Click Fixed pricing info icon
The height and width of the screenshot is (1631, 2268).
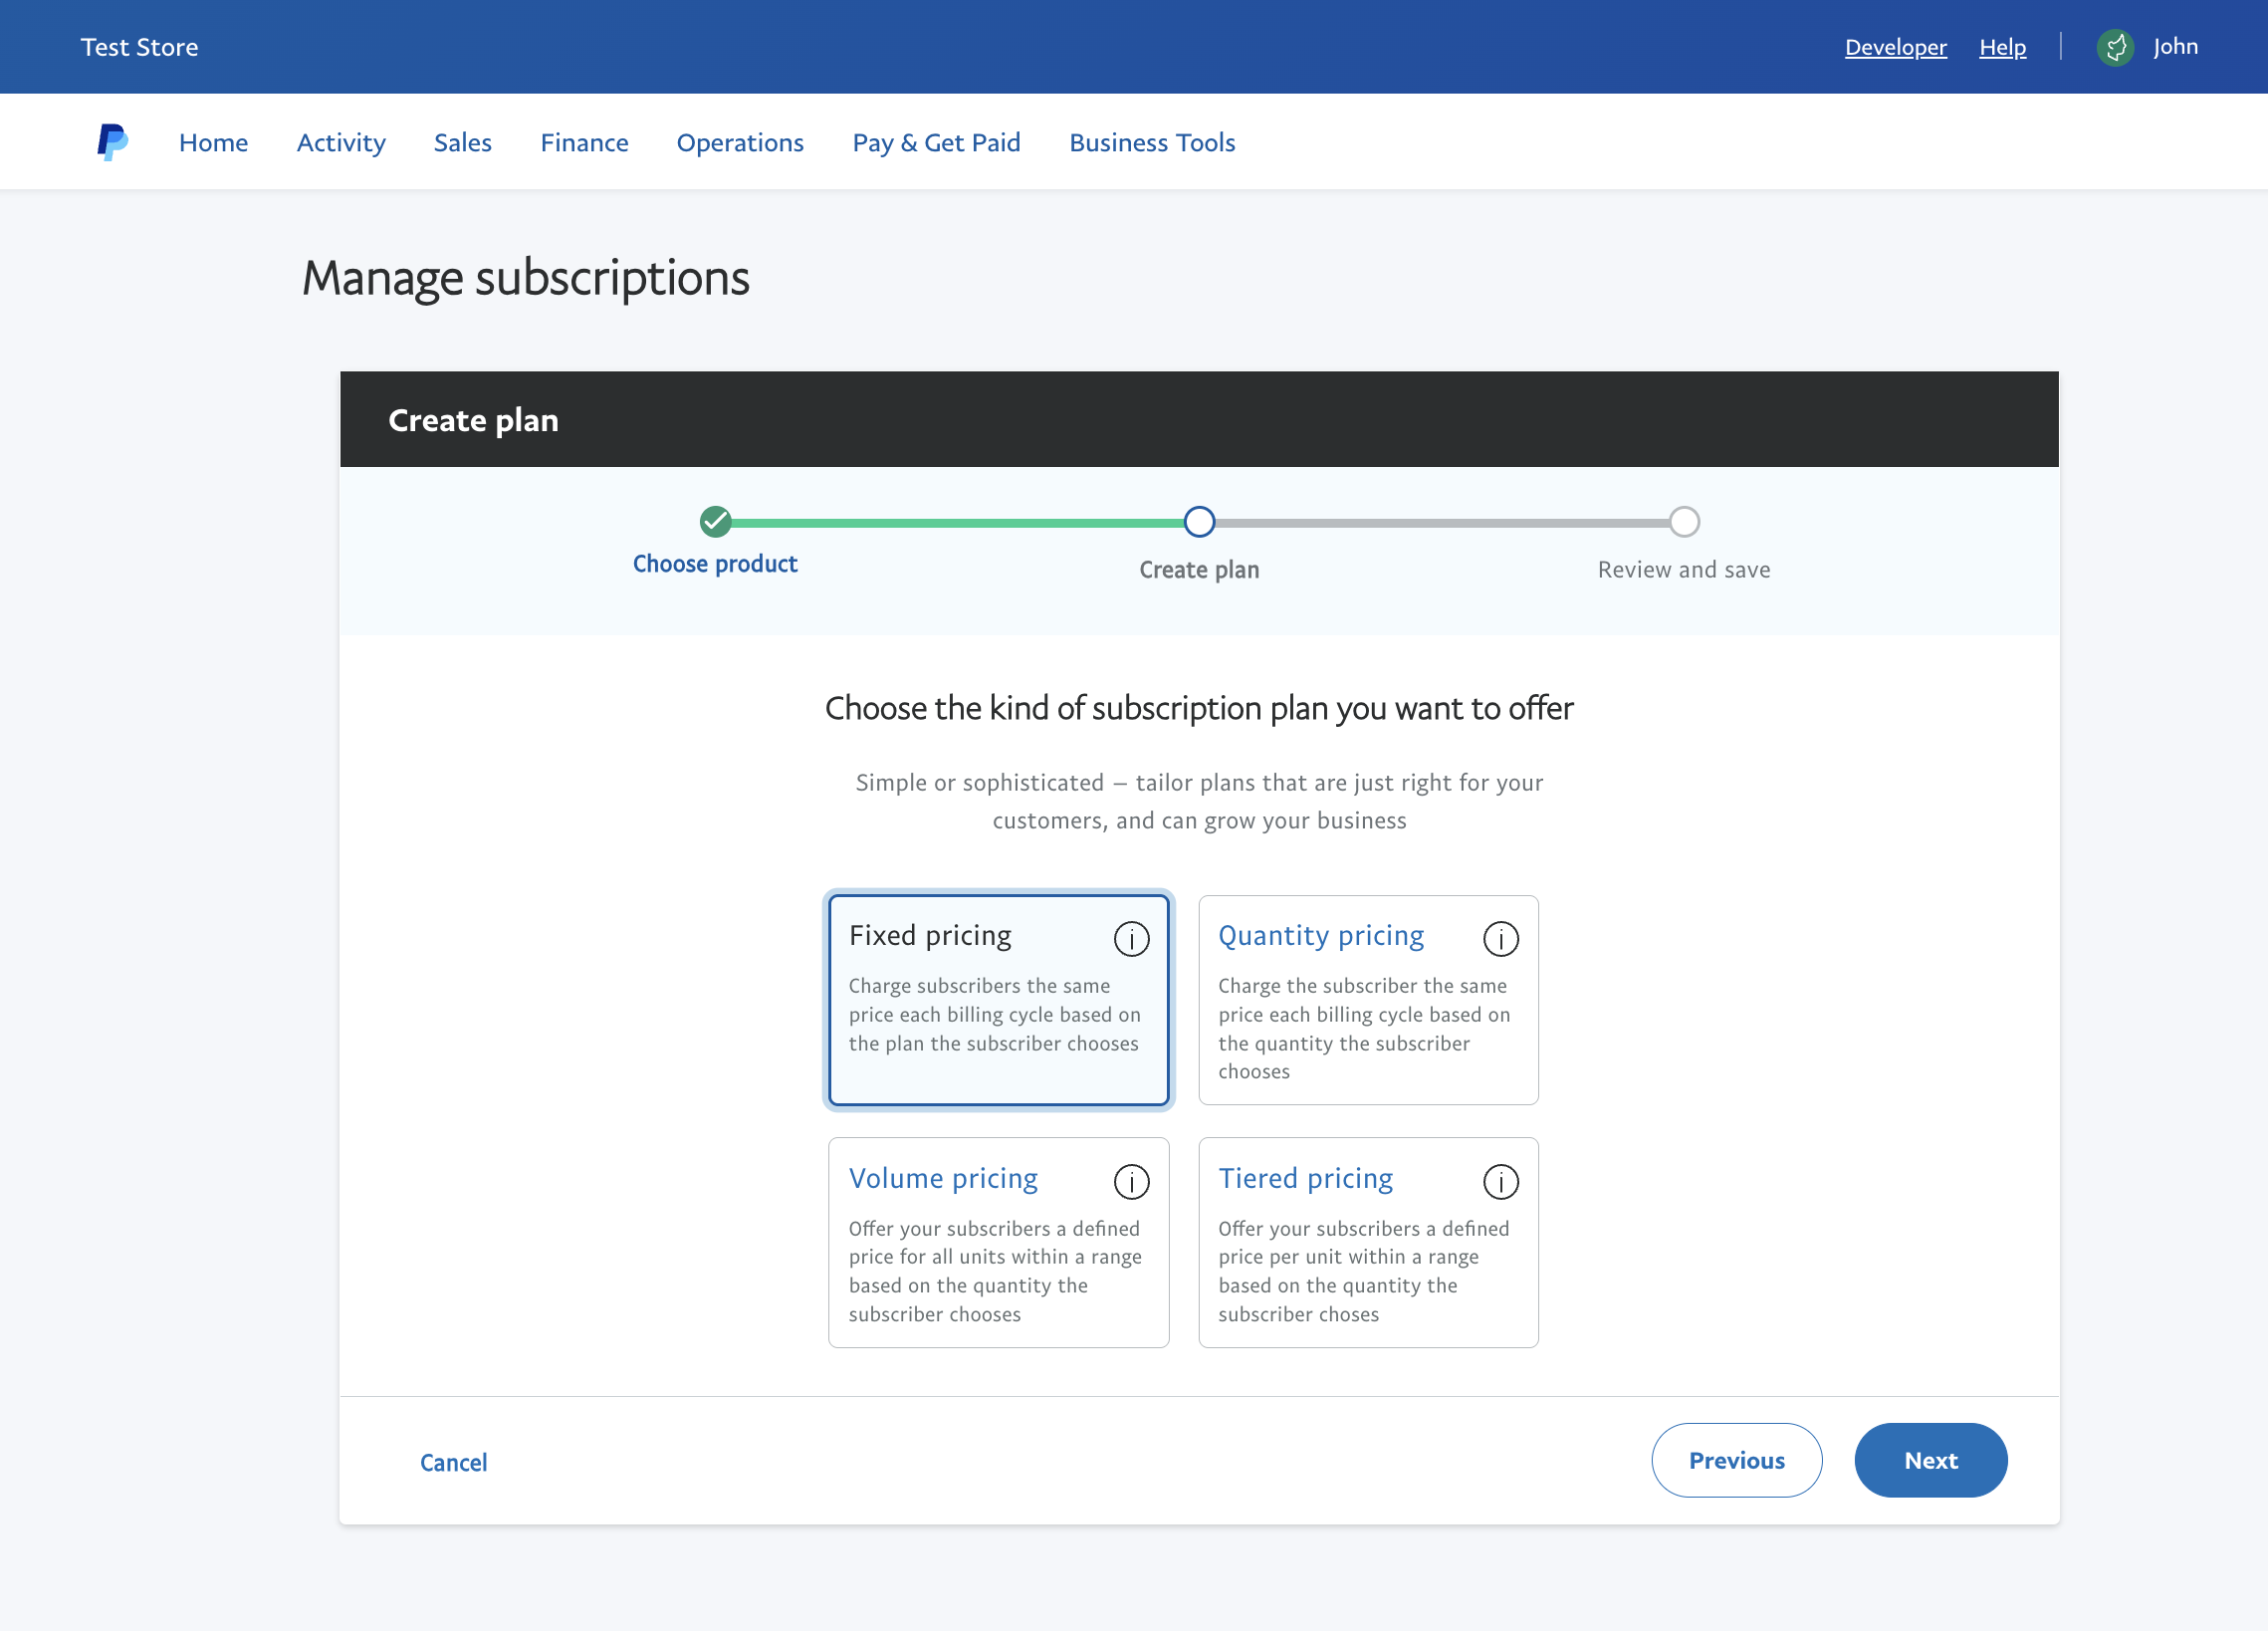1131,938
